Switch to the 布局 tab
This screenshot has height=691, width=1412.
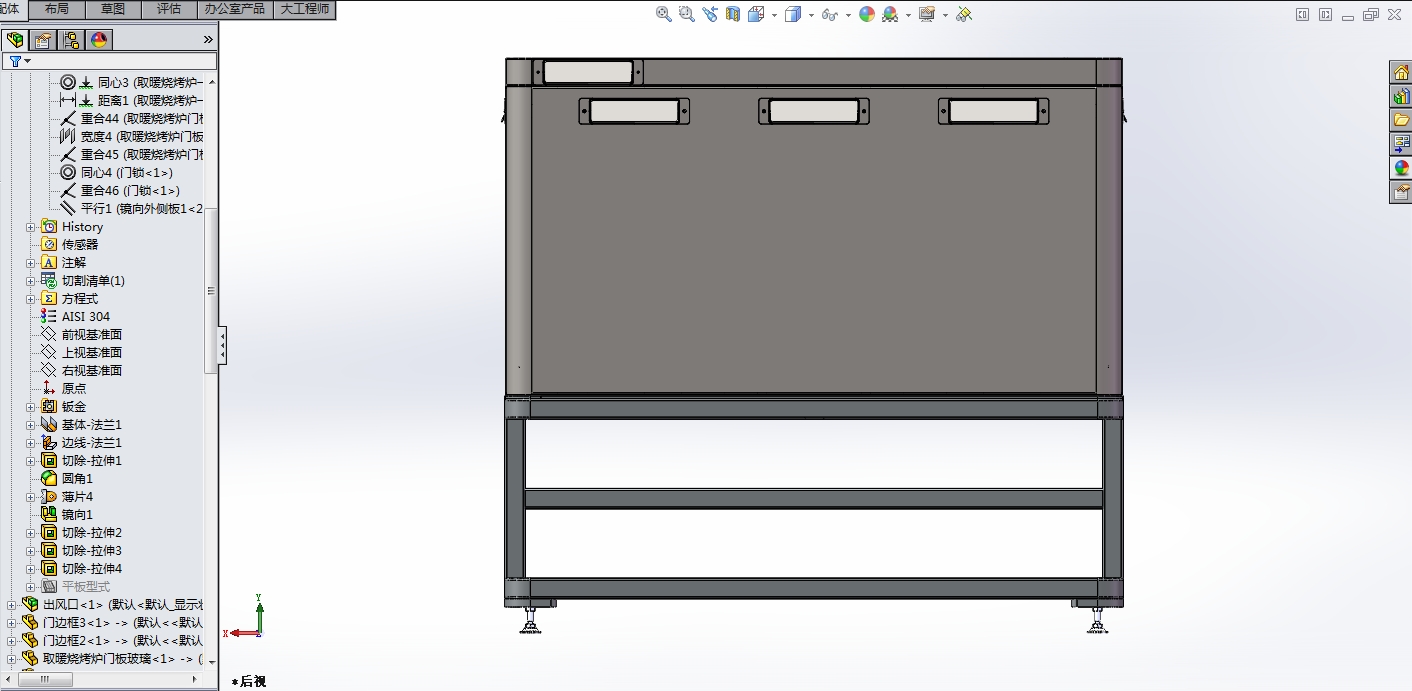pos(57,9)
